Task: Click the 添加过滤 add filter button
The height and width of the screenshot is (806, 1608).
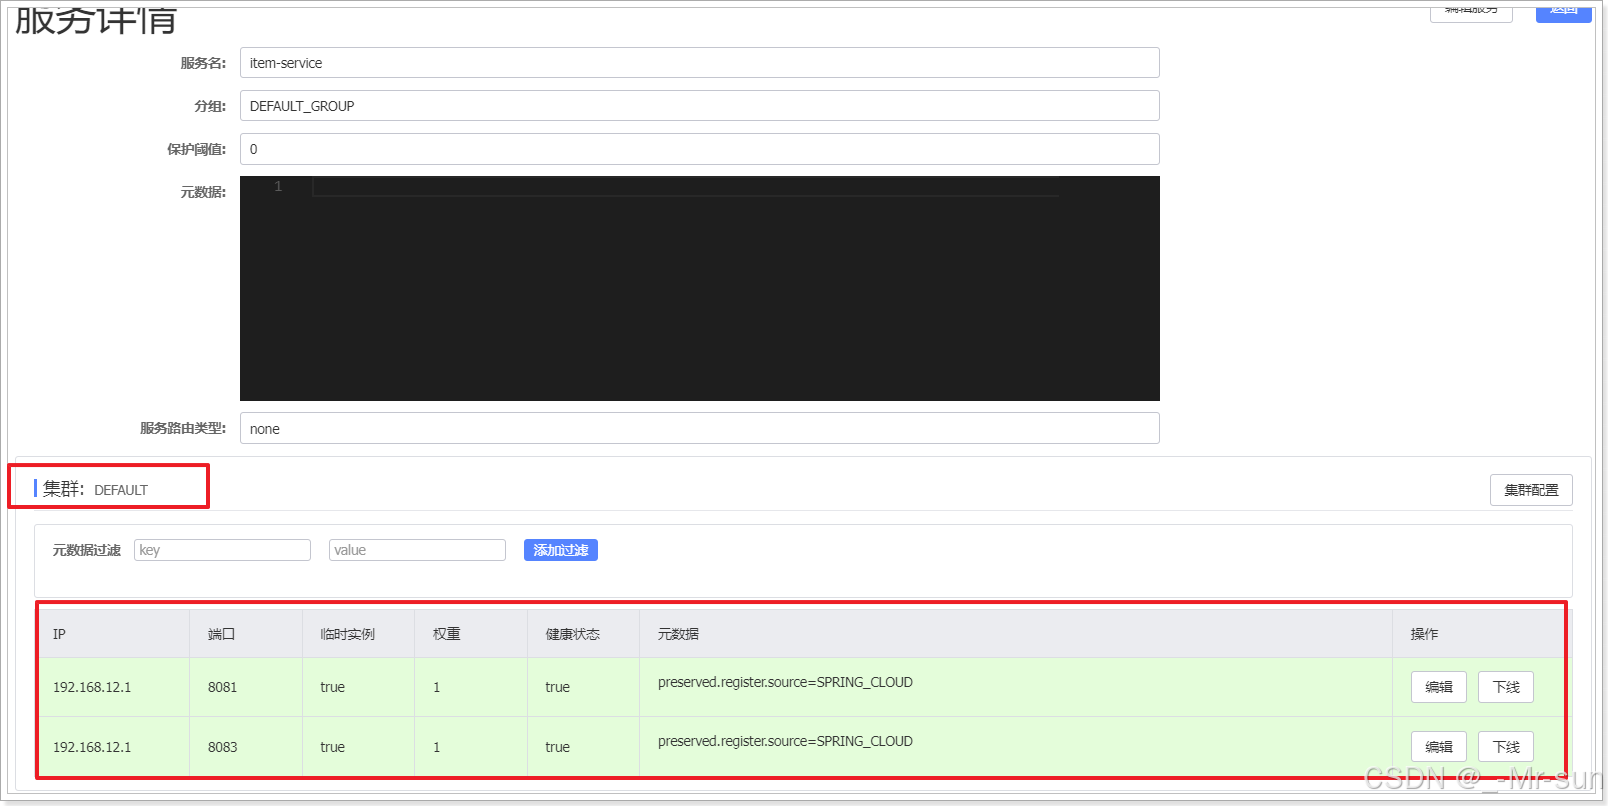Action: (x=561, y=550)
